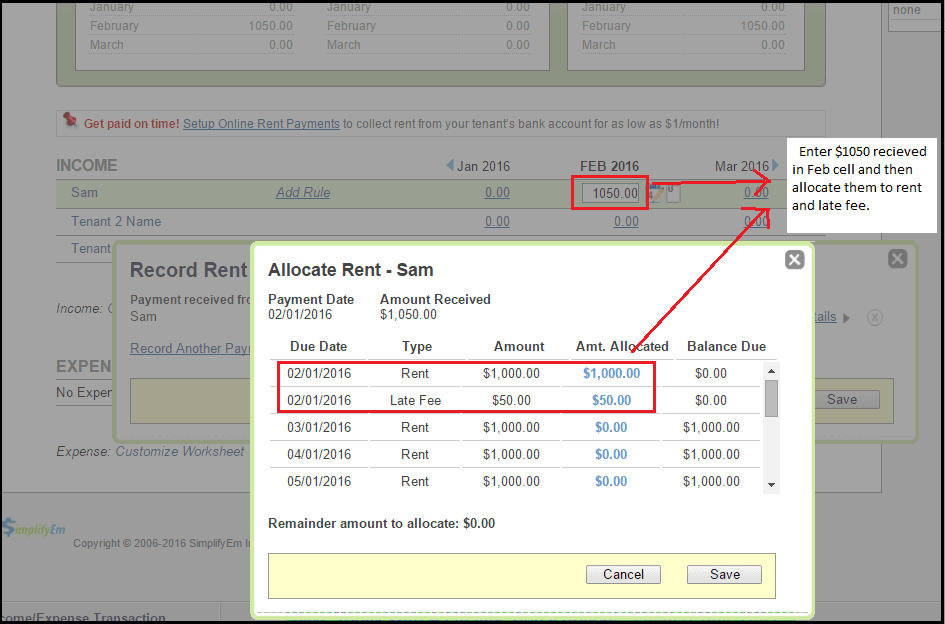Viewport: 945px width, 624px height.
Task: Go to next month with Mar arrow
Action: (x=775, y=166)
